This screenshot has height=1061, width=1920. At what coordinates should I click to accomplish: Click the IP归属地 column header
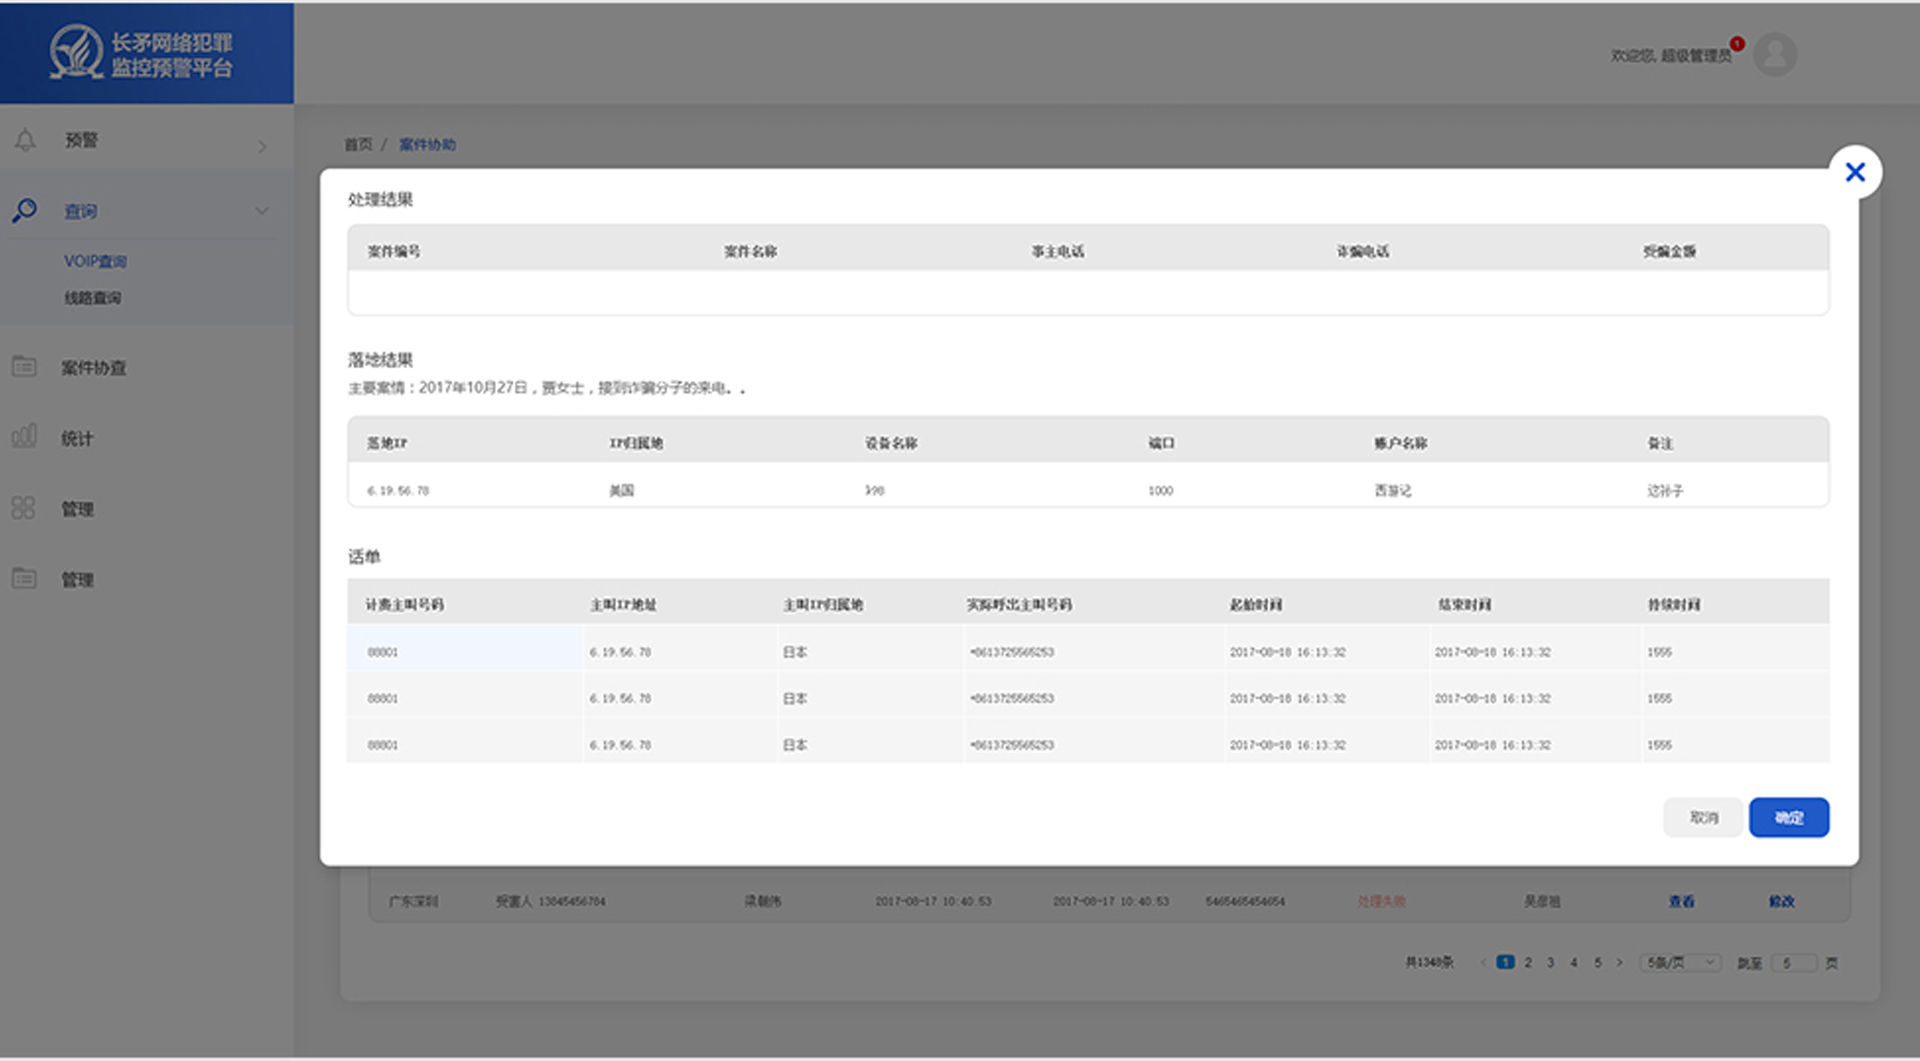[636, 443]
